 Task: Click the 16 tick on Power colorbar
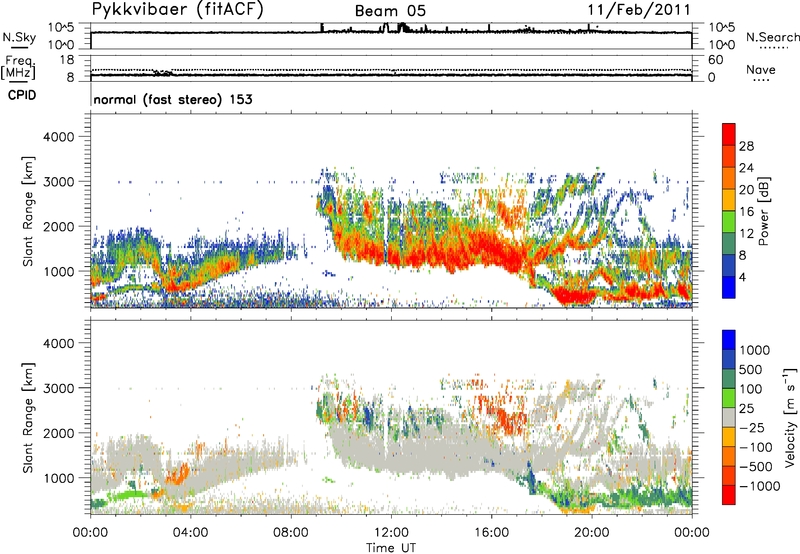click(746, 212)
